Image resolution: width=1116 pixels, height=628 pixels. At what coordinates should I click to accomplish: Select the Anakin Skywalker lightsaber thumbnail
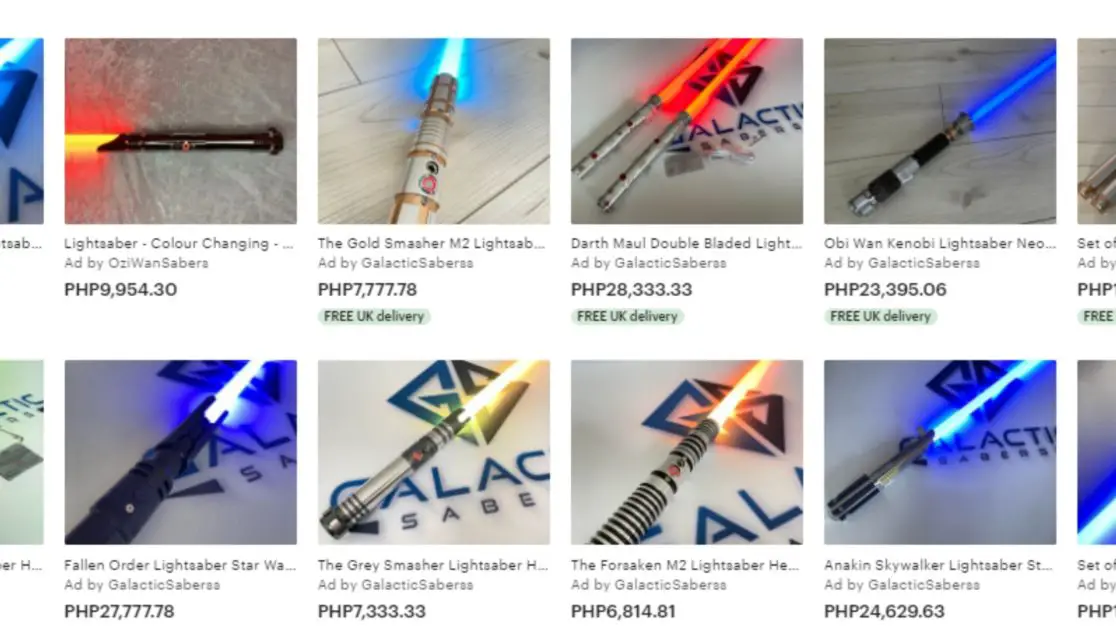[940, 452]
